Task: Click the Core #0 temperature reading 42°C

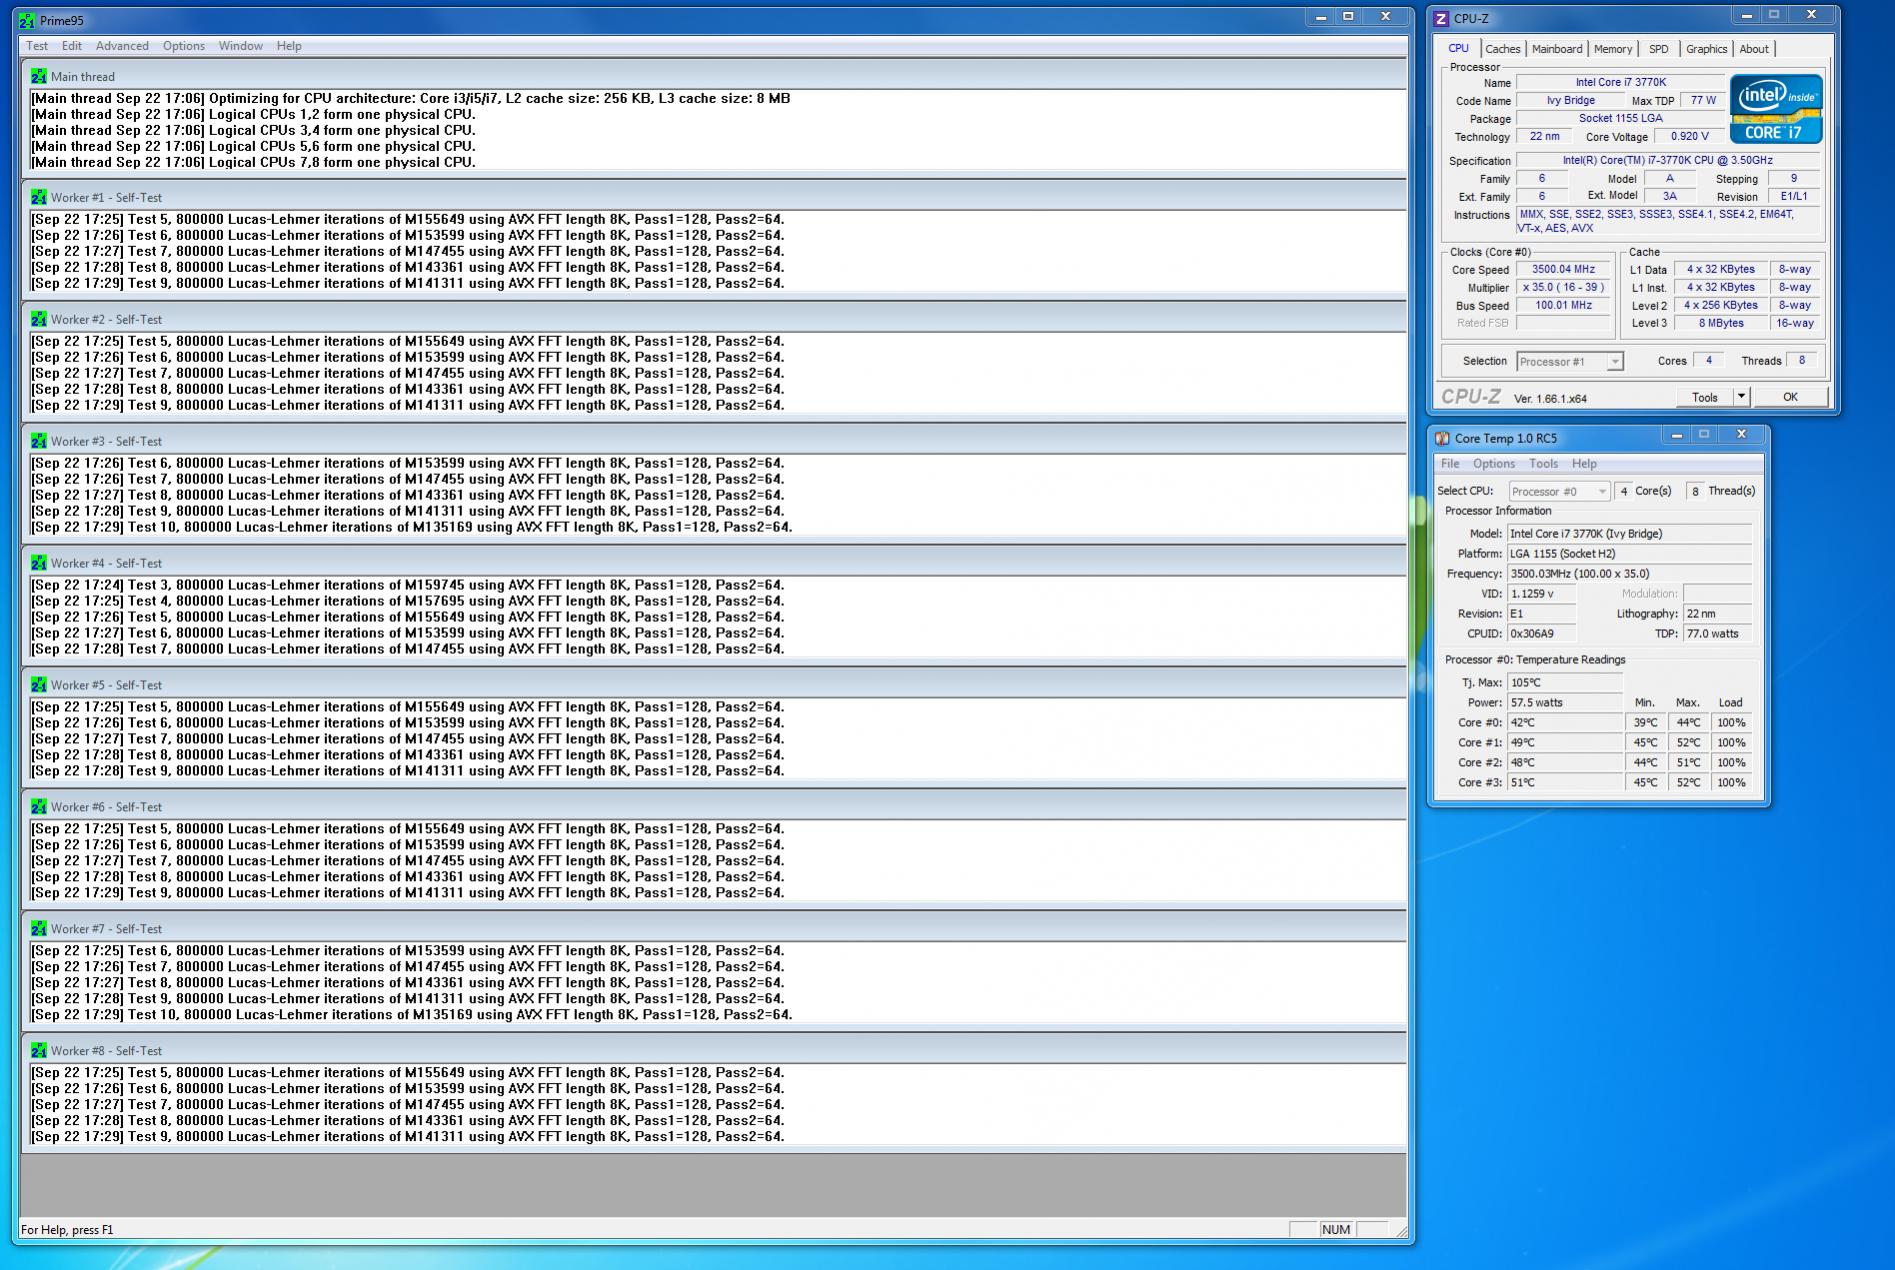Action: pos(1565,723)
